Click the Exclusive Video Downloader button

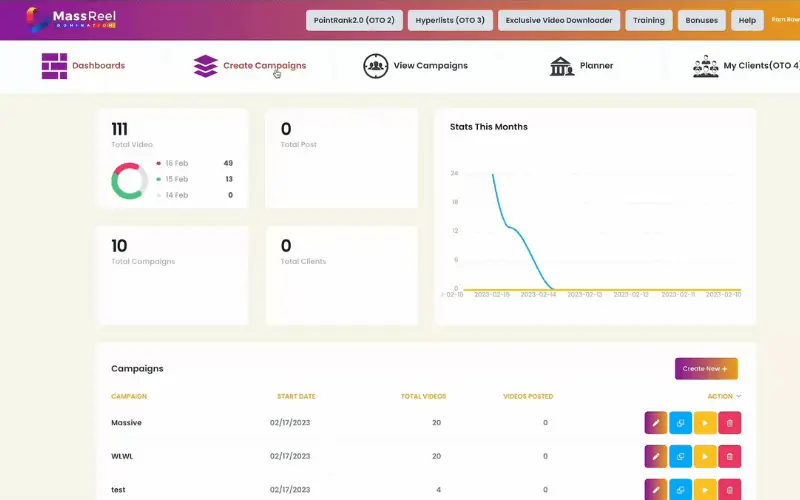coord(559,20)
